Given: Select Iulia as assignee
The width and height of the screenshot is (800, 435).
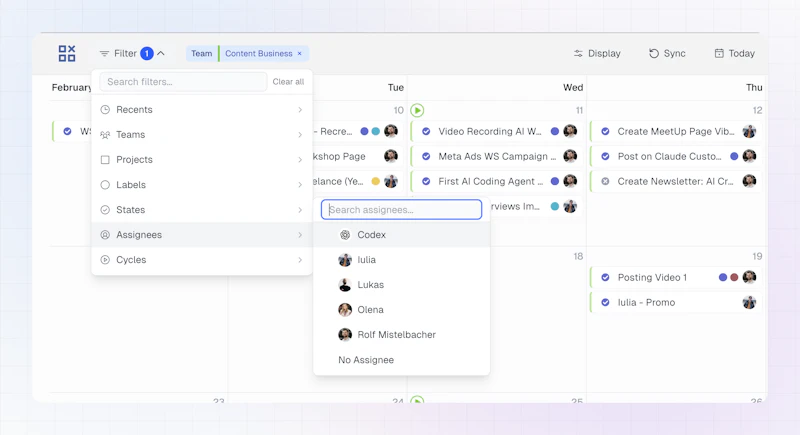Looking at the screenshot, I should tap(402, 260).
